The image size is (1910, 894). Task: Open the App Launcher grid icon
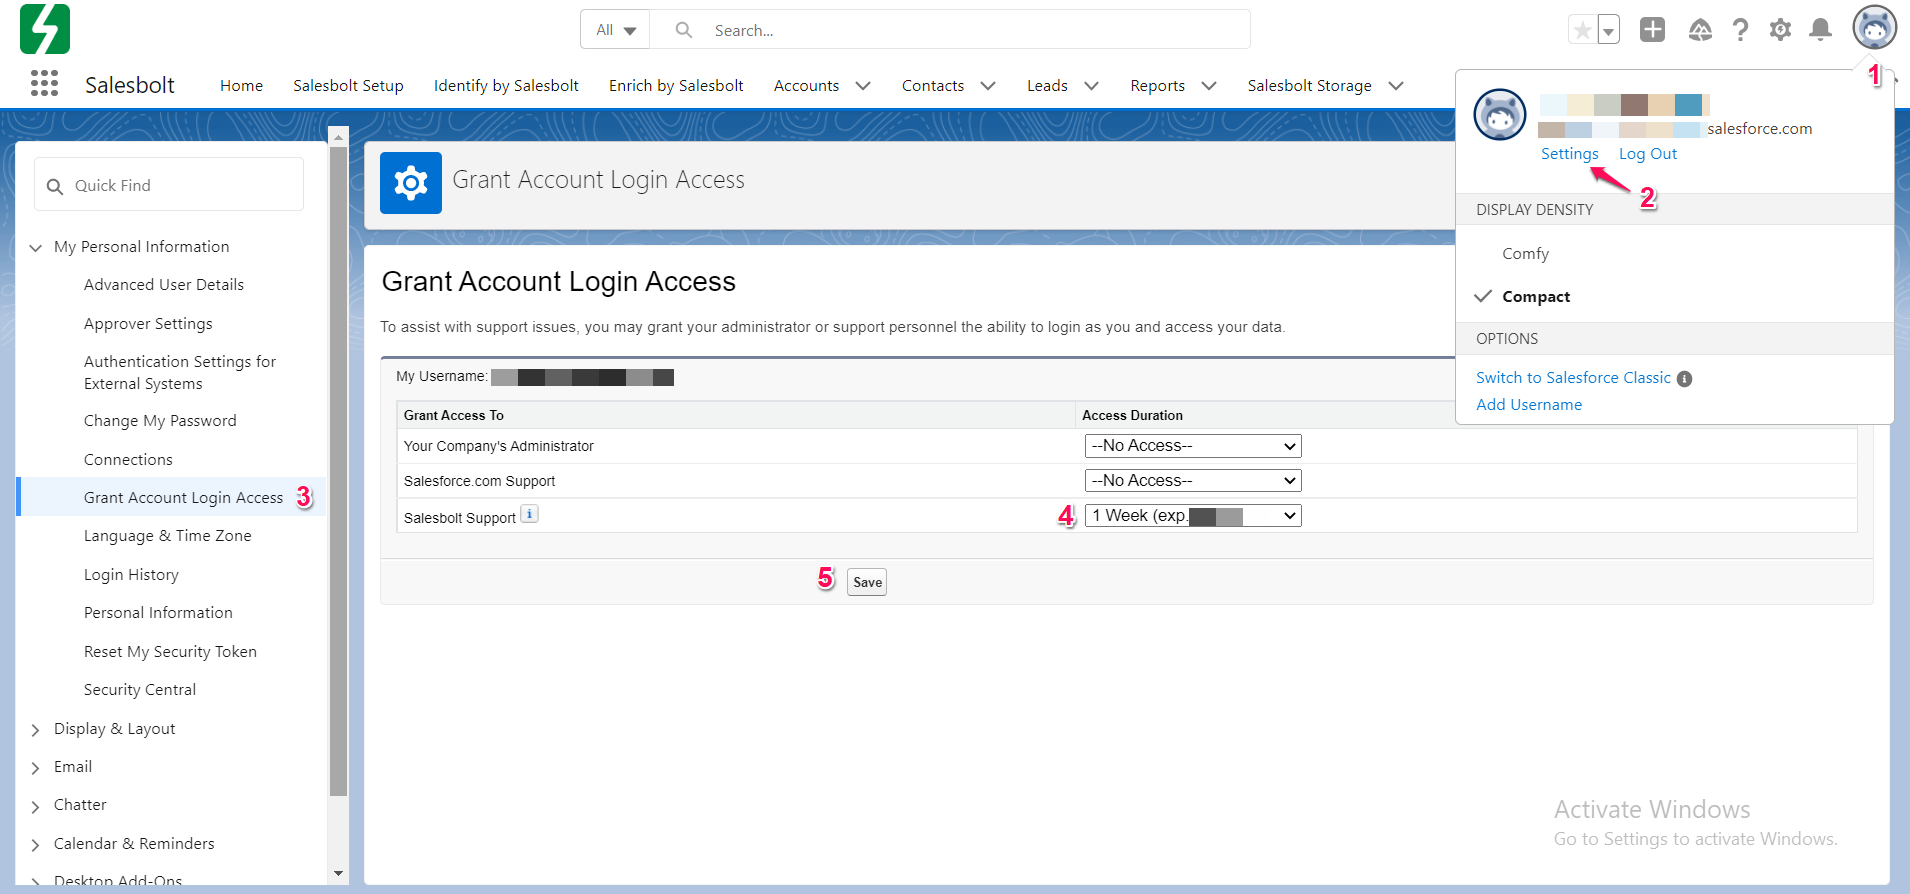tap(44, 83)
